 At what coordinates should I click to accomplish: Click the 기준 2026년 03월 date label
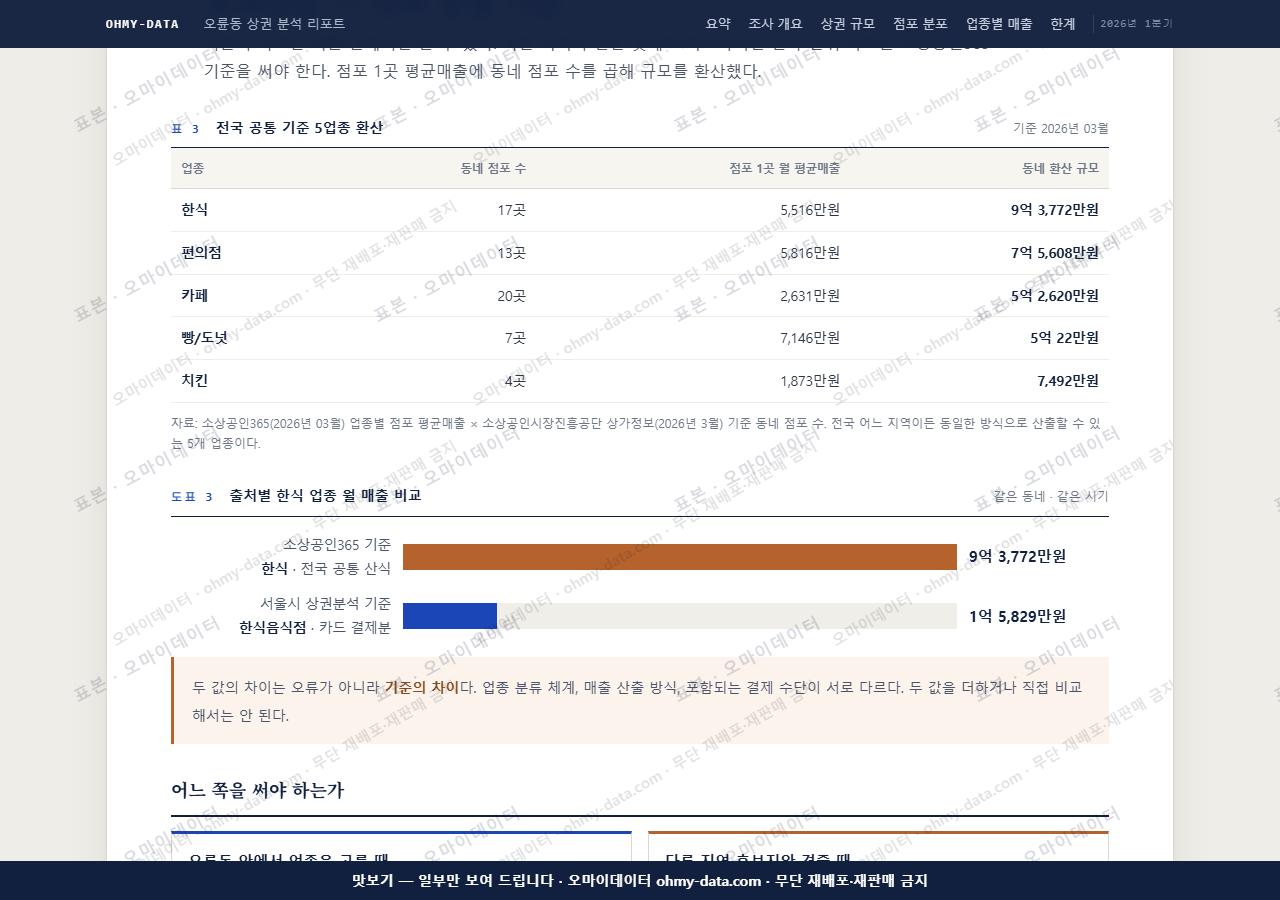tap(1061, 128)
